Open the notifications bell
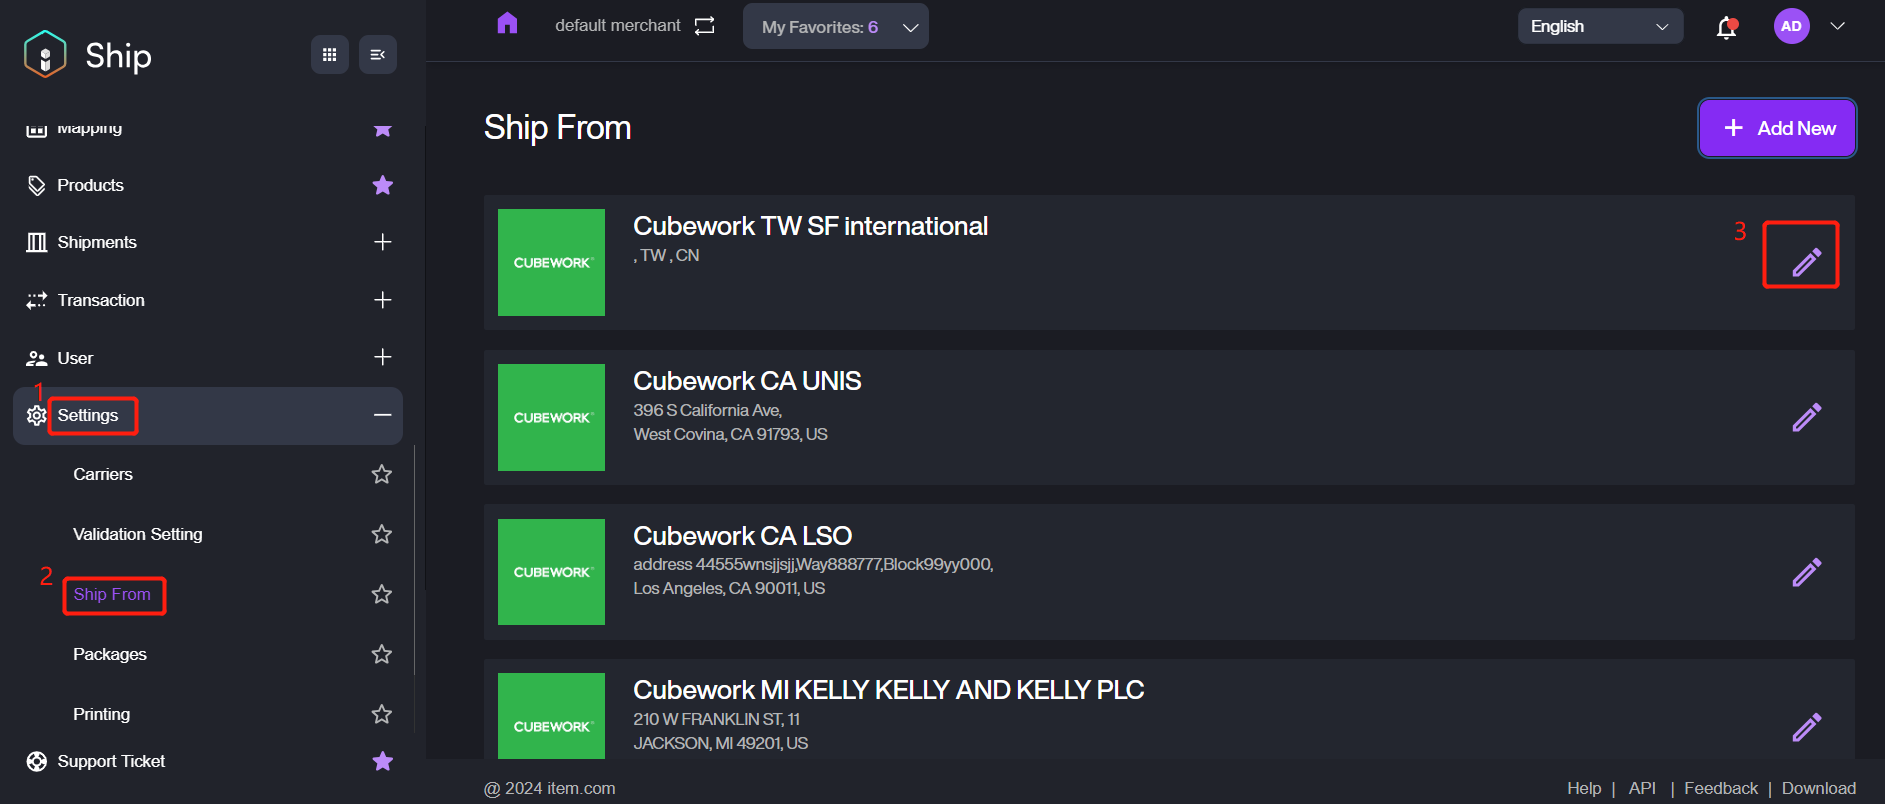Image resolution: width=1885 pixels, height=804 pixels. click(x=1726, y=27)
